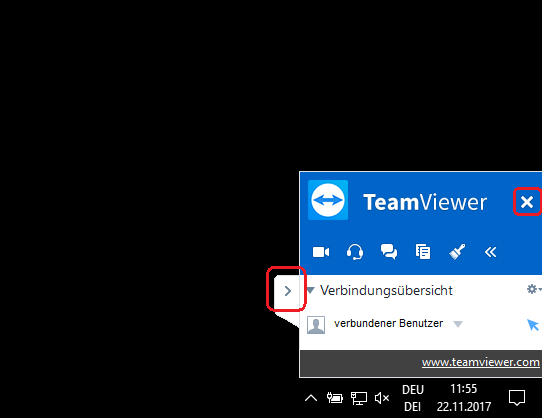
Task: Start video with the camera icon
Action: (x=321, y=252)
